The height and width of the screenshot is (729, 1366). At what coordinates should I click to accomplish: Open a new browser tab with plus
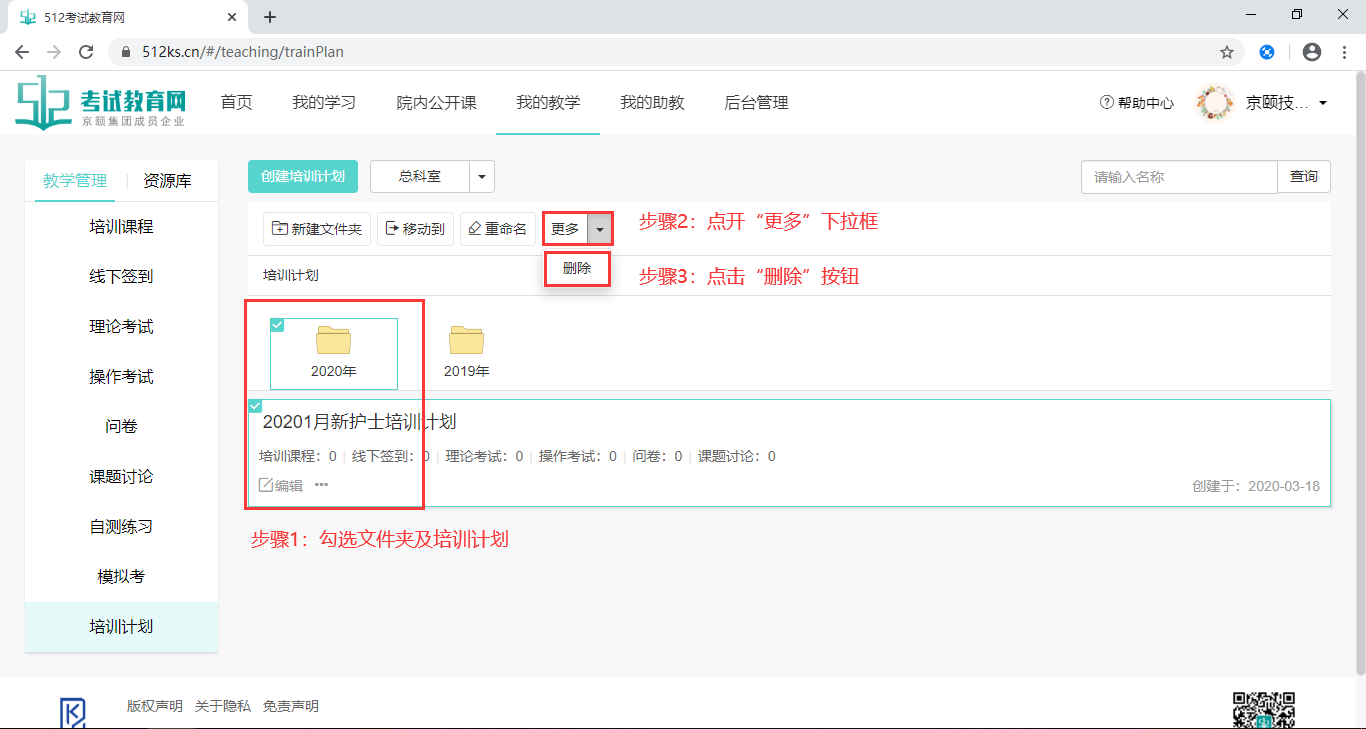click(x=269, y=17)
